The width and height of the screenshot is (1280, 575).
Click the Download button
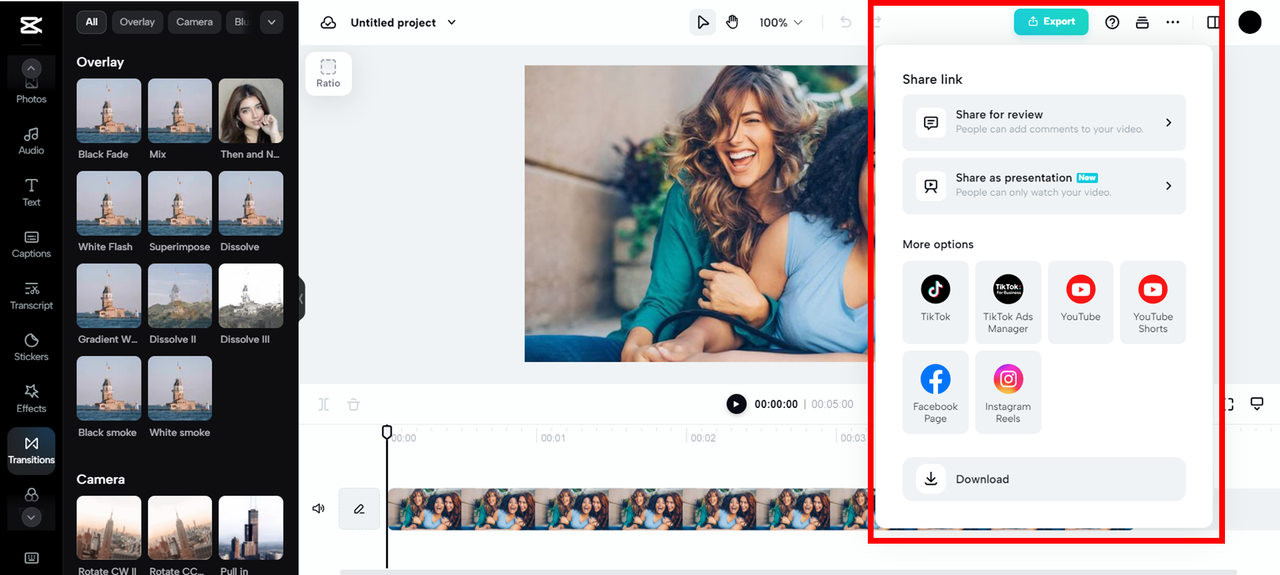[1044, 479]
